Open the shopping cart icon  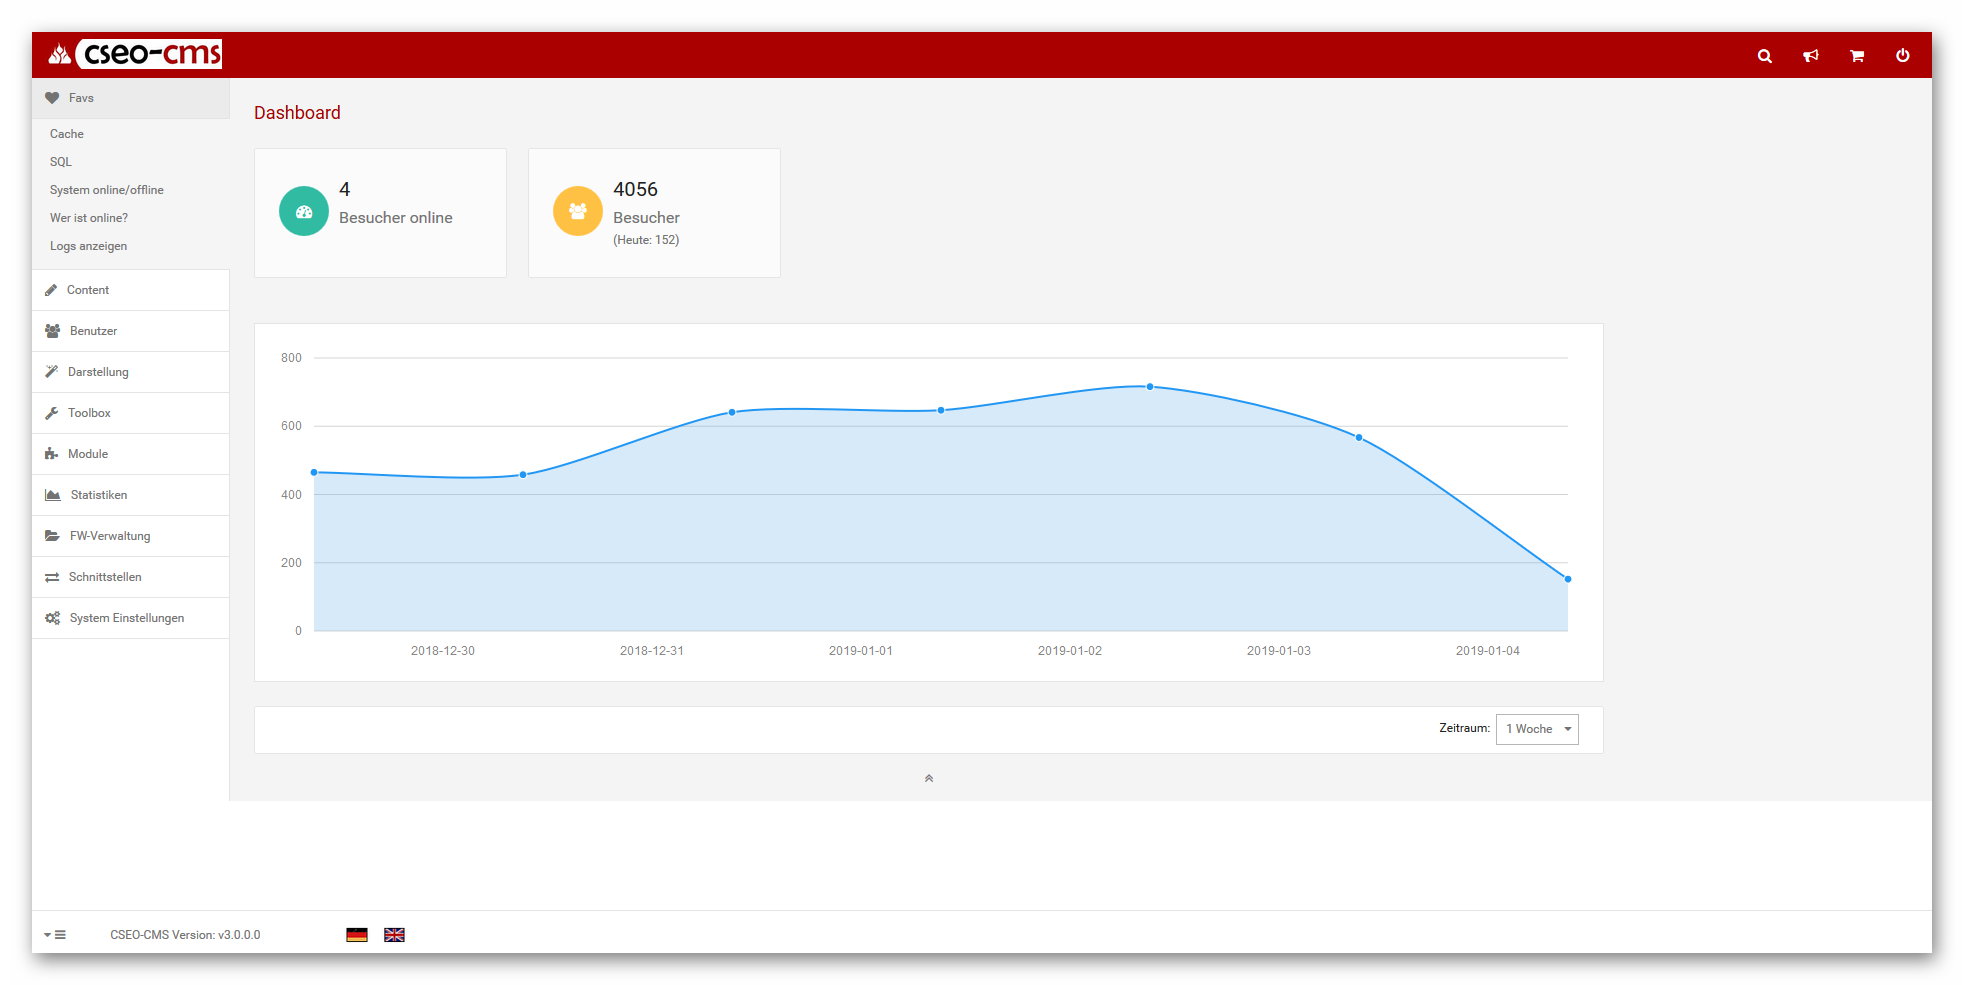(x=1857, y=56)
